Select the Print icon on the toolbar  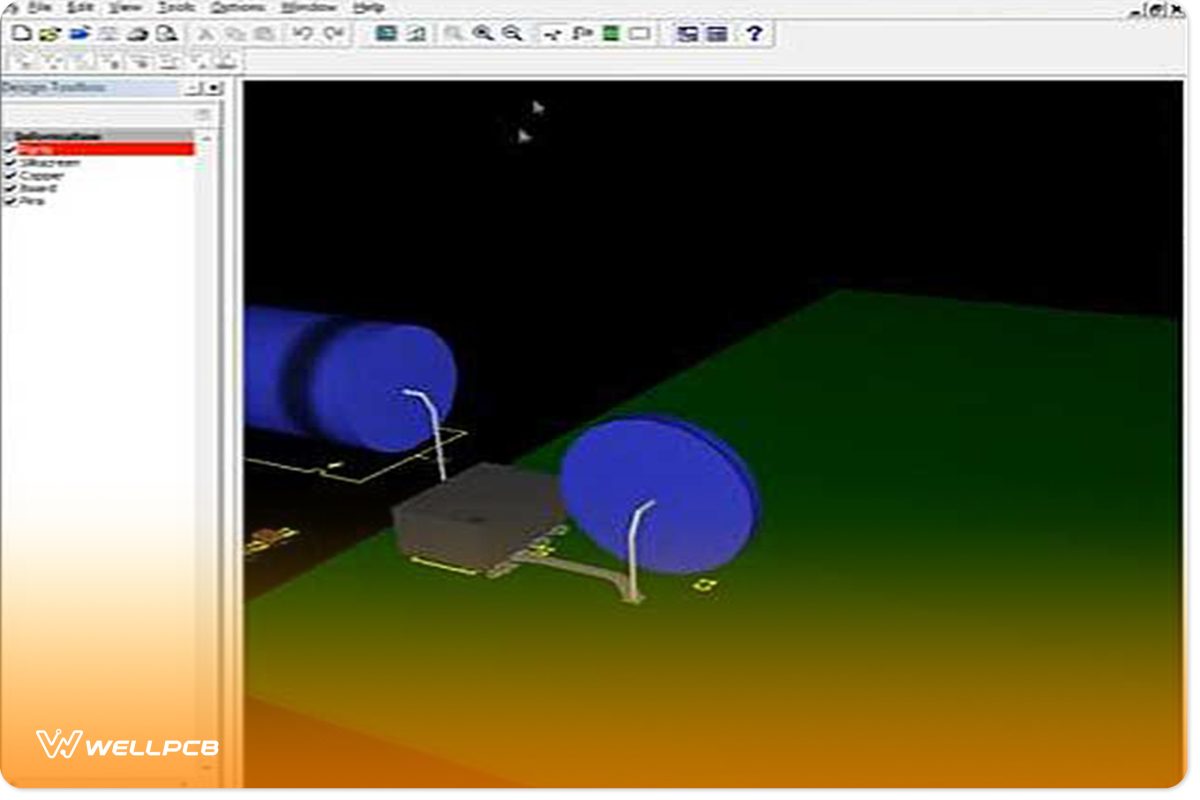pyautogui.click(x=135, y=32)
